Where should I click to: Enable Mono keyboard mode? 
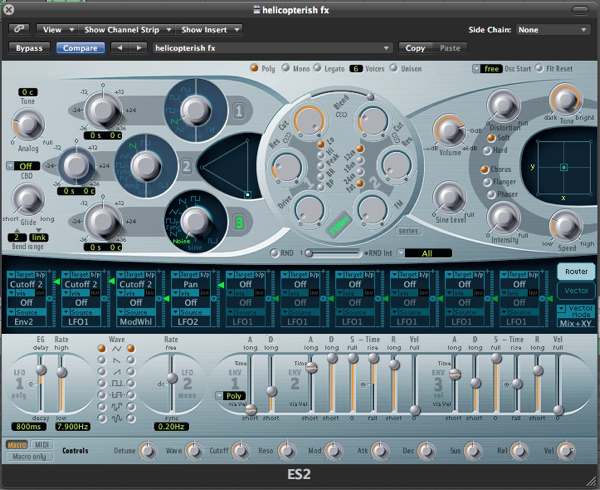point(285,68)
